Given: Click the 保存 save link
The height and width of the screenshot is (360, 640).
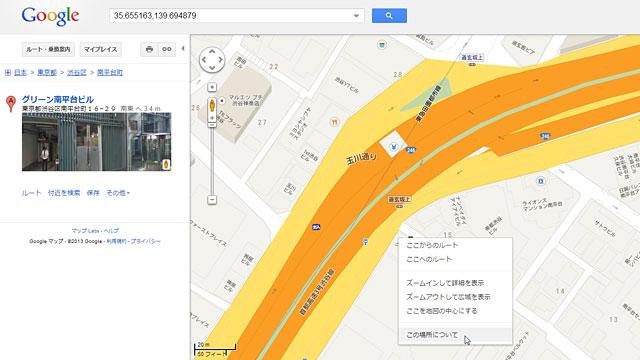Looking at the screenshot, I should [93, 193].
